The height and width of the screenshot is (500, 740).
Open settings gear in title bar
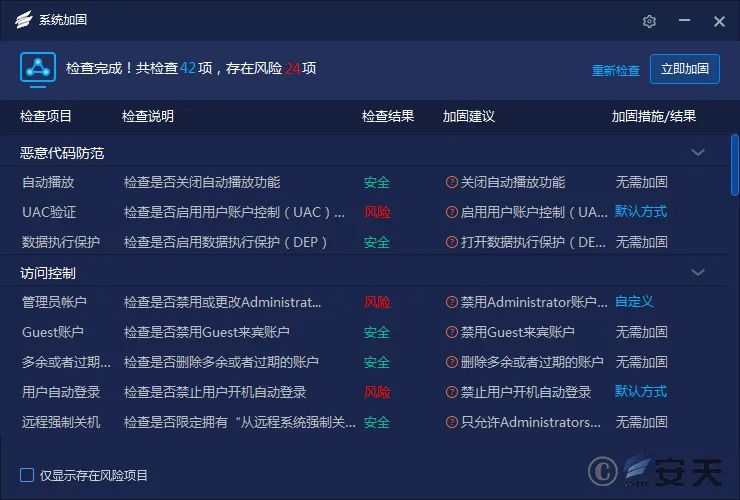point(649,21)
